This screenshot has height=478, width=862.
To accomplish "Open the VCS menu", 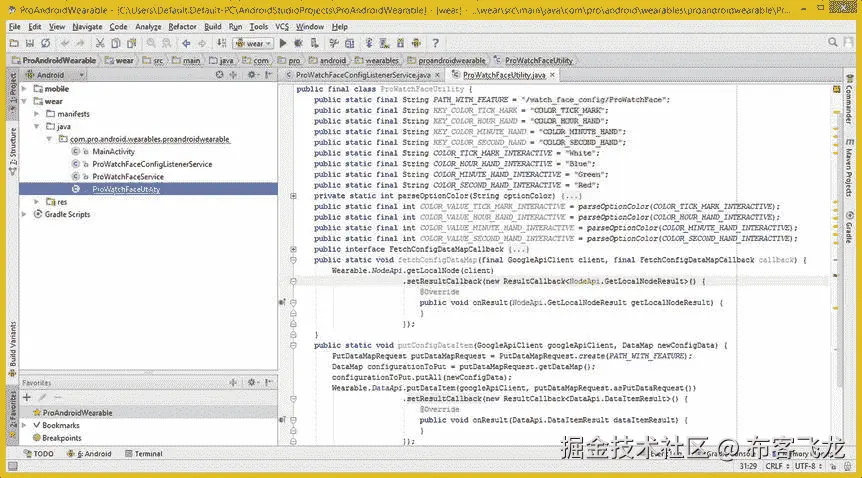I will pos(281,26).
